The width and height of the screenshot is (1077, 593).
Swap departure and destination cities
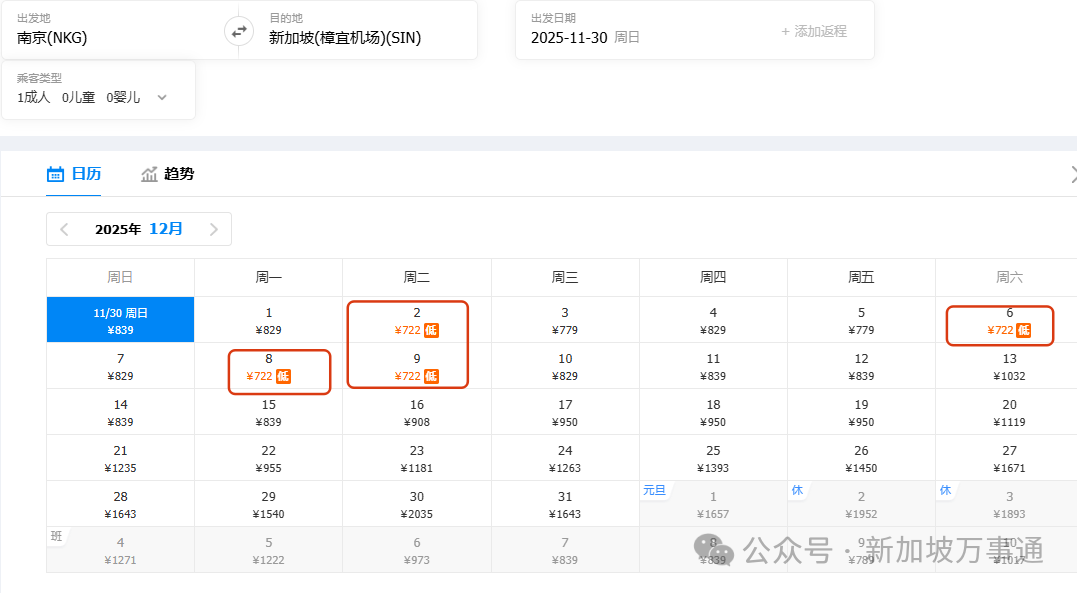[239, 32]
